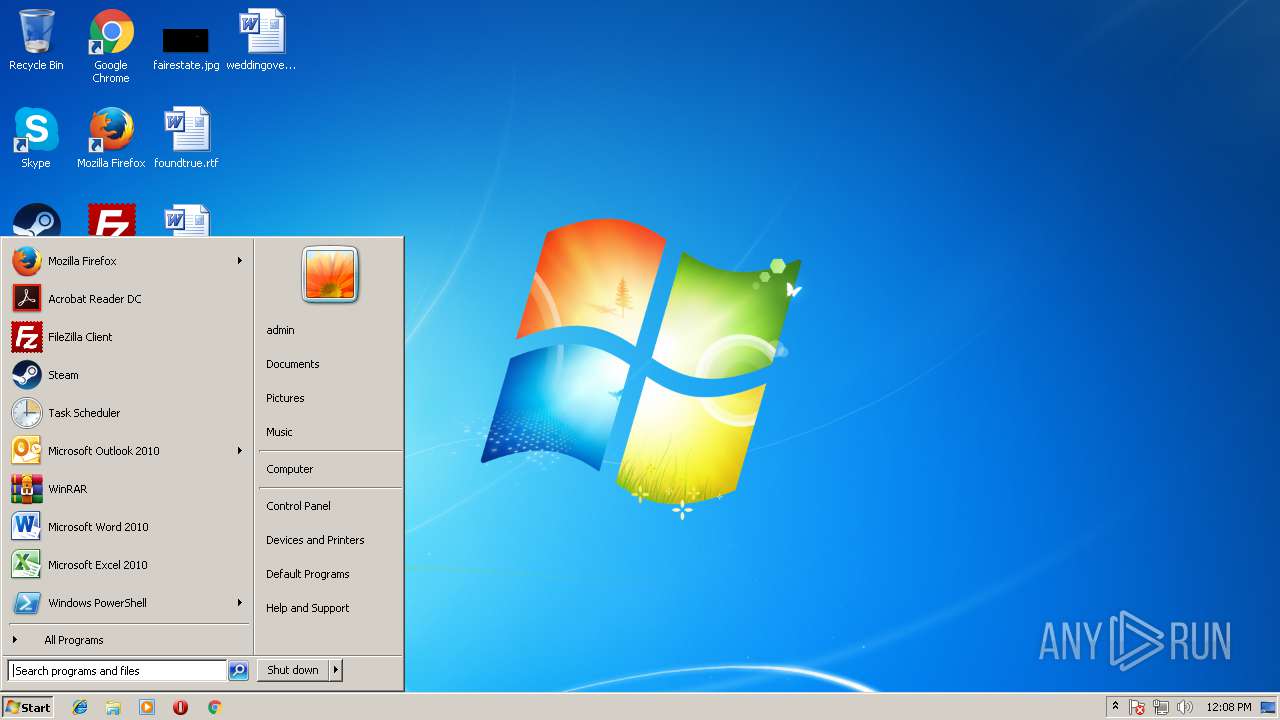Image resolution: width=1280 pixels, height=720 pixels.
Task: Open Chrome from the taskbar
Action: (x=214, y=707)
